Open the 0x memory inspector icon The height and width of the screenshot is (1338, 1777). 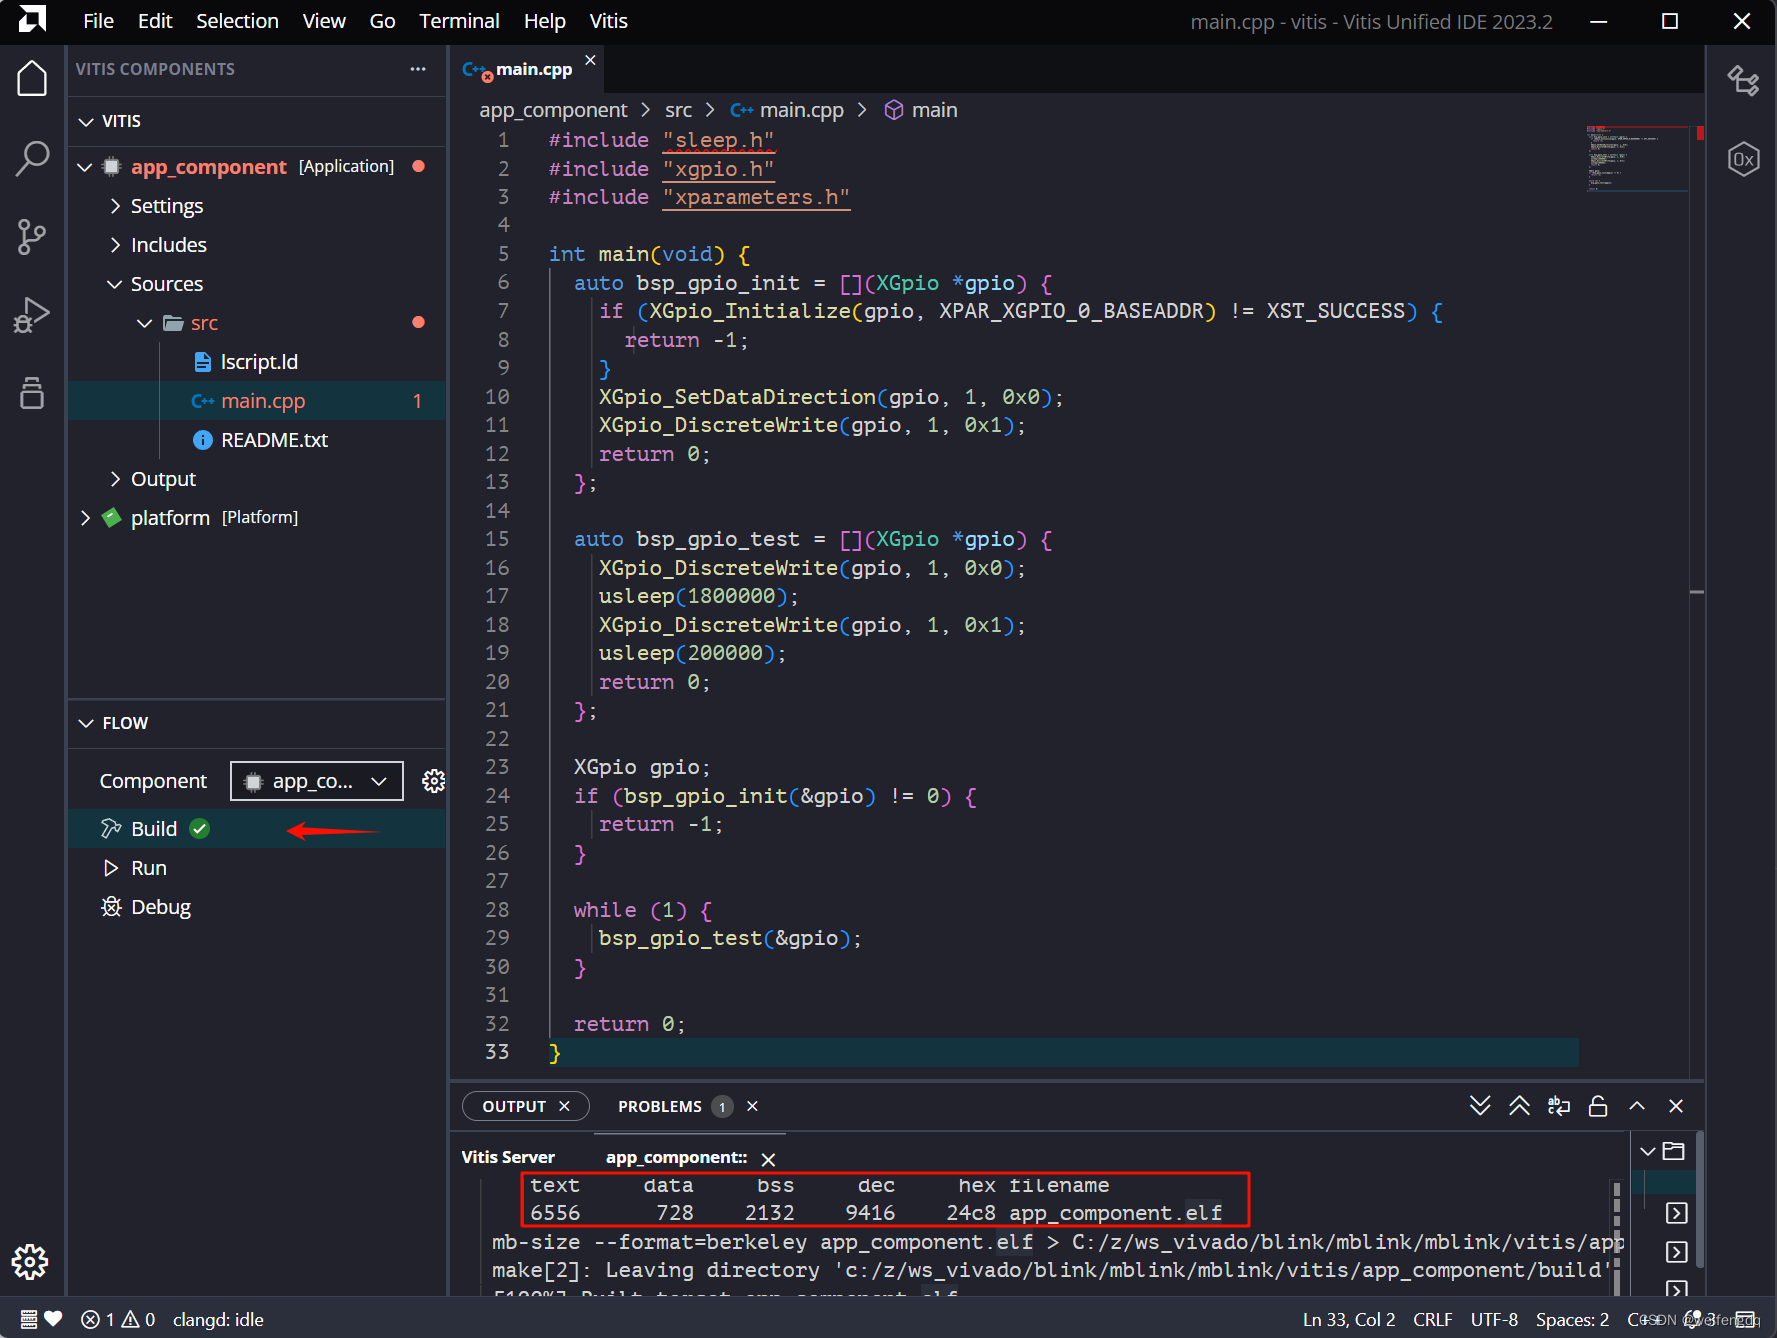[1743, 159]
